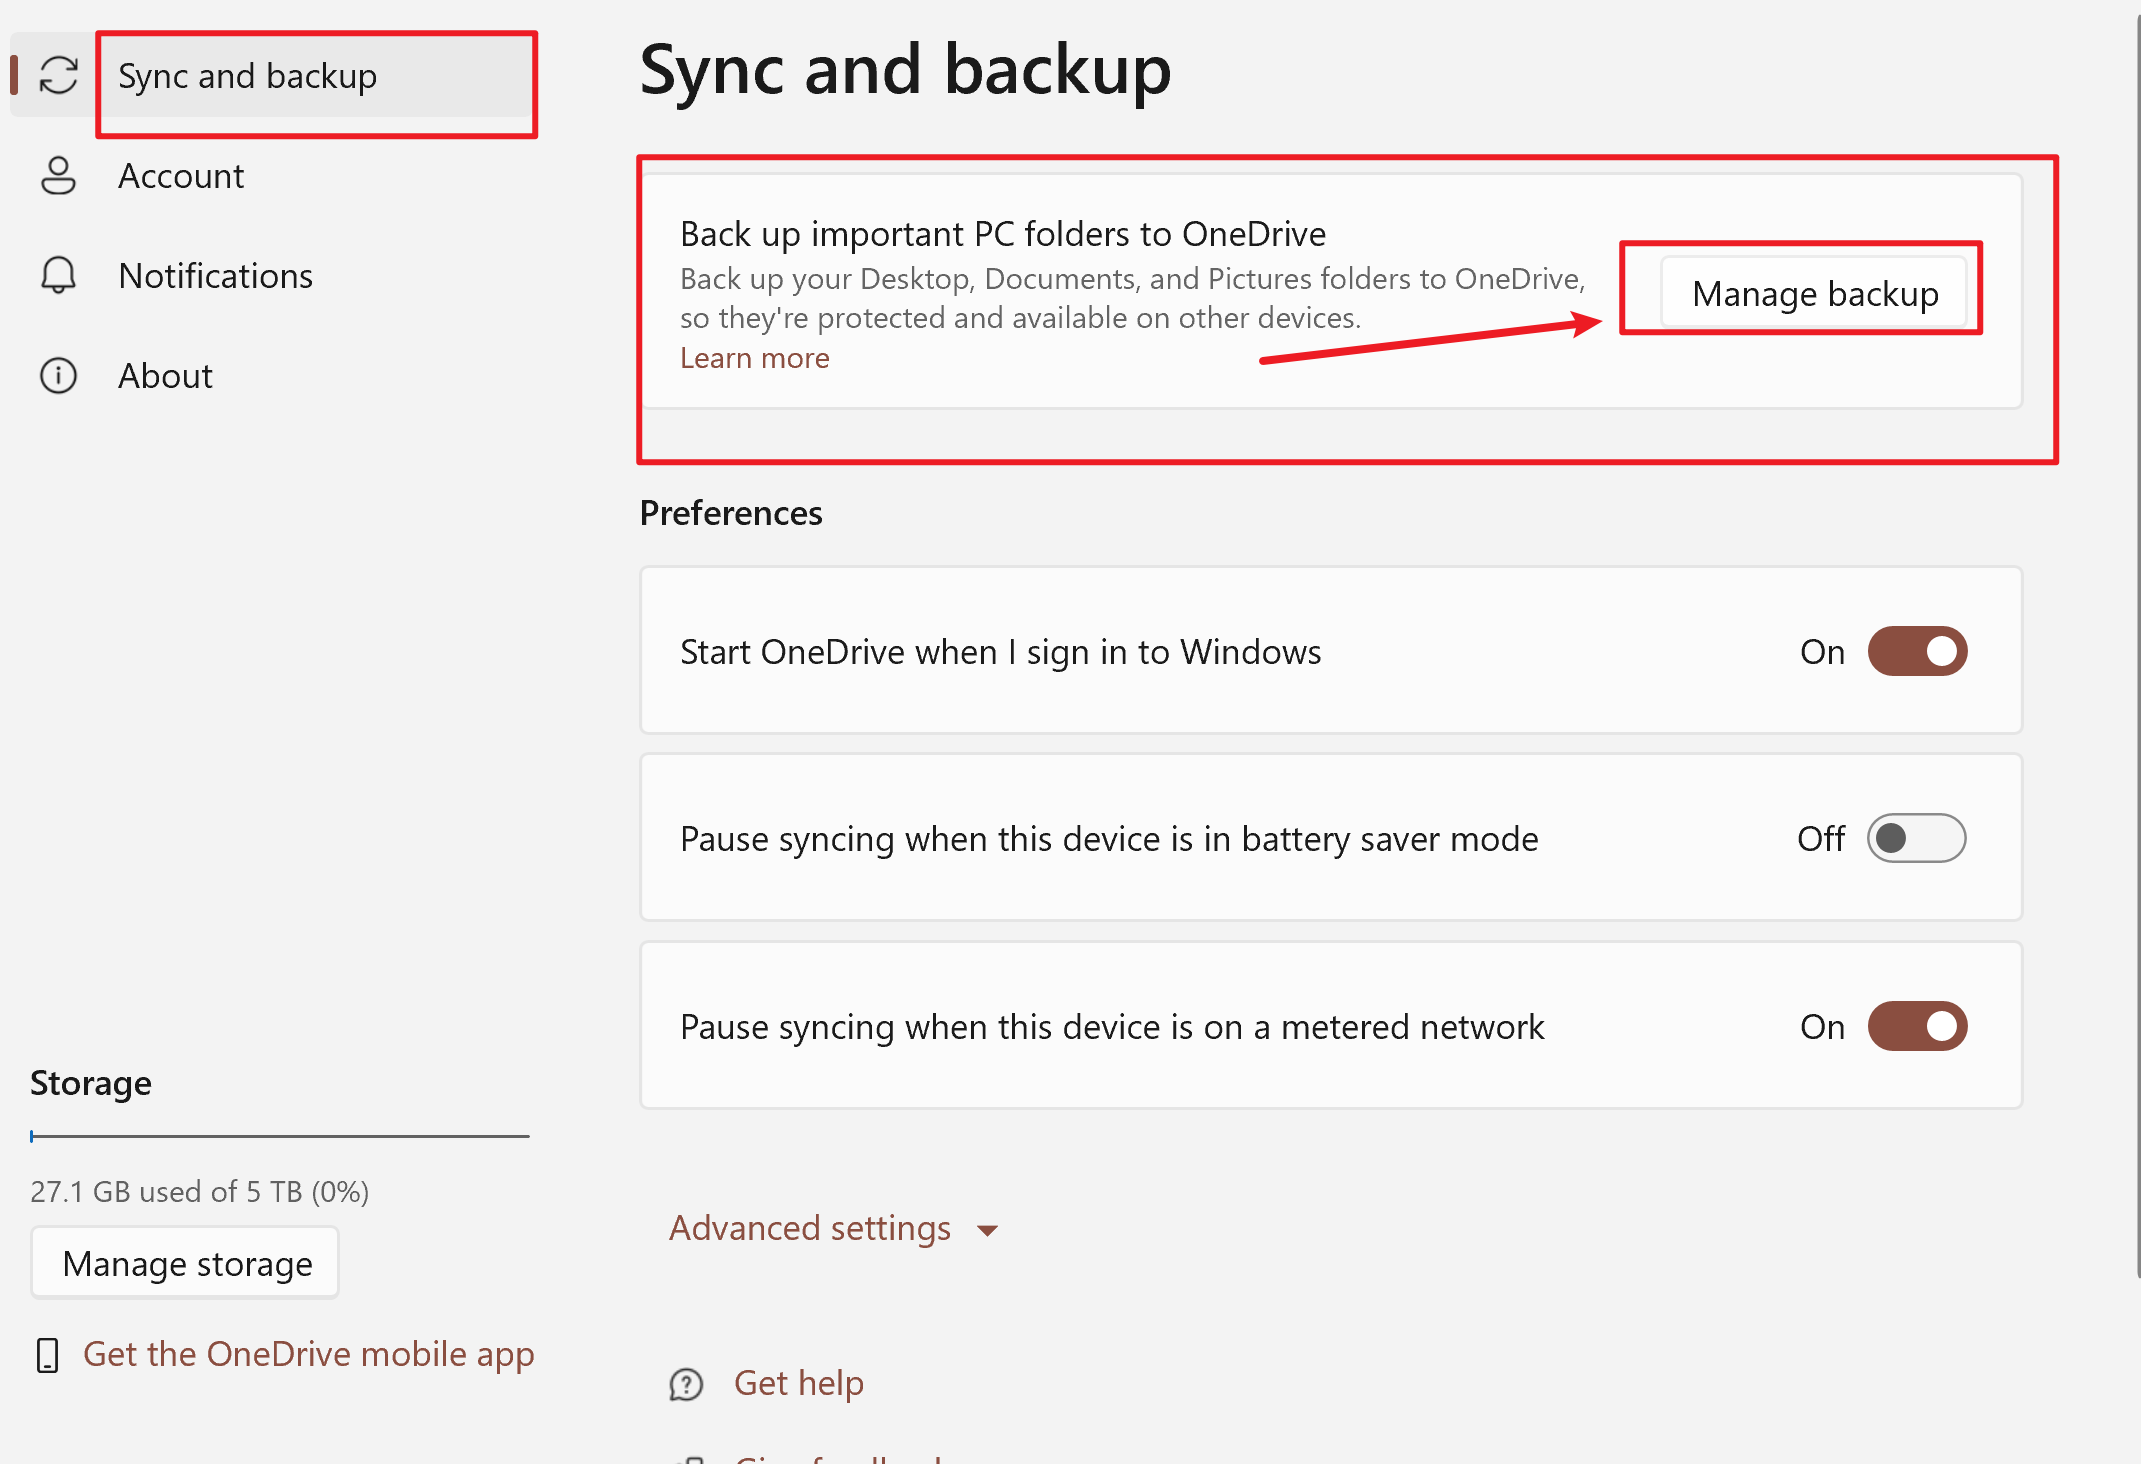Turn off pause syncing on metered network
The height and width of the screenshot is (1464, 2141).
pos(1916,1027)
